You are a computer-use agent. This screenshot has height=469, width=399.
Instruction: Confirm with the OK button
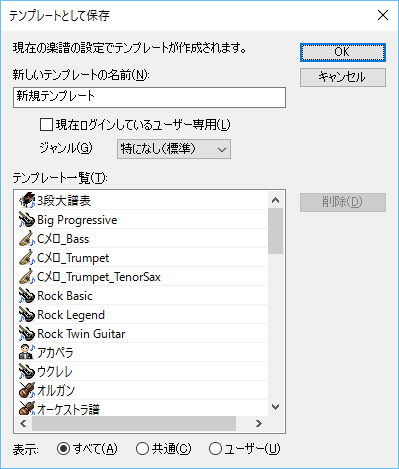(x=343, y=52)
